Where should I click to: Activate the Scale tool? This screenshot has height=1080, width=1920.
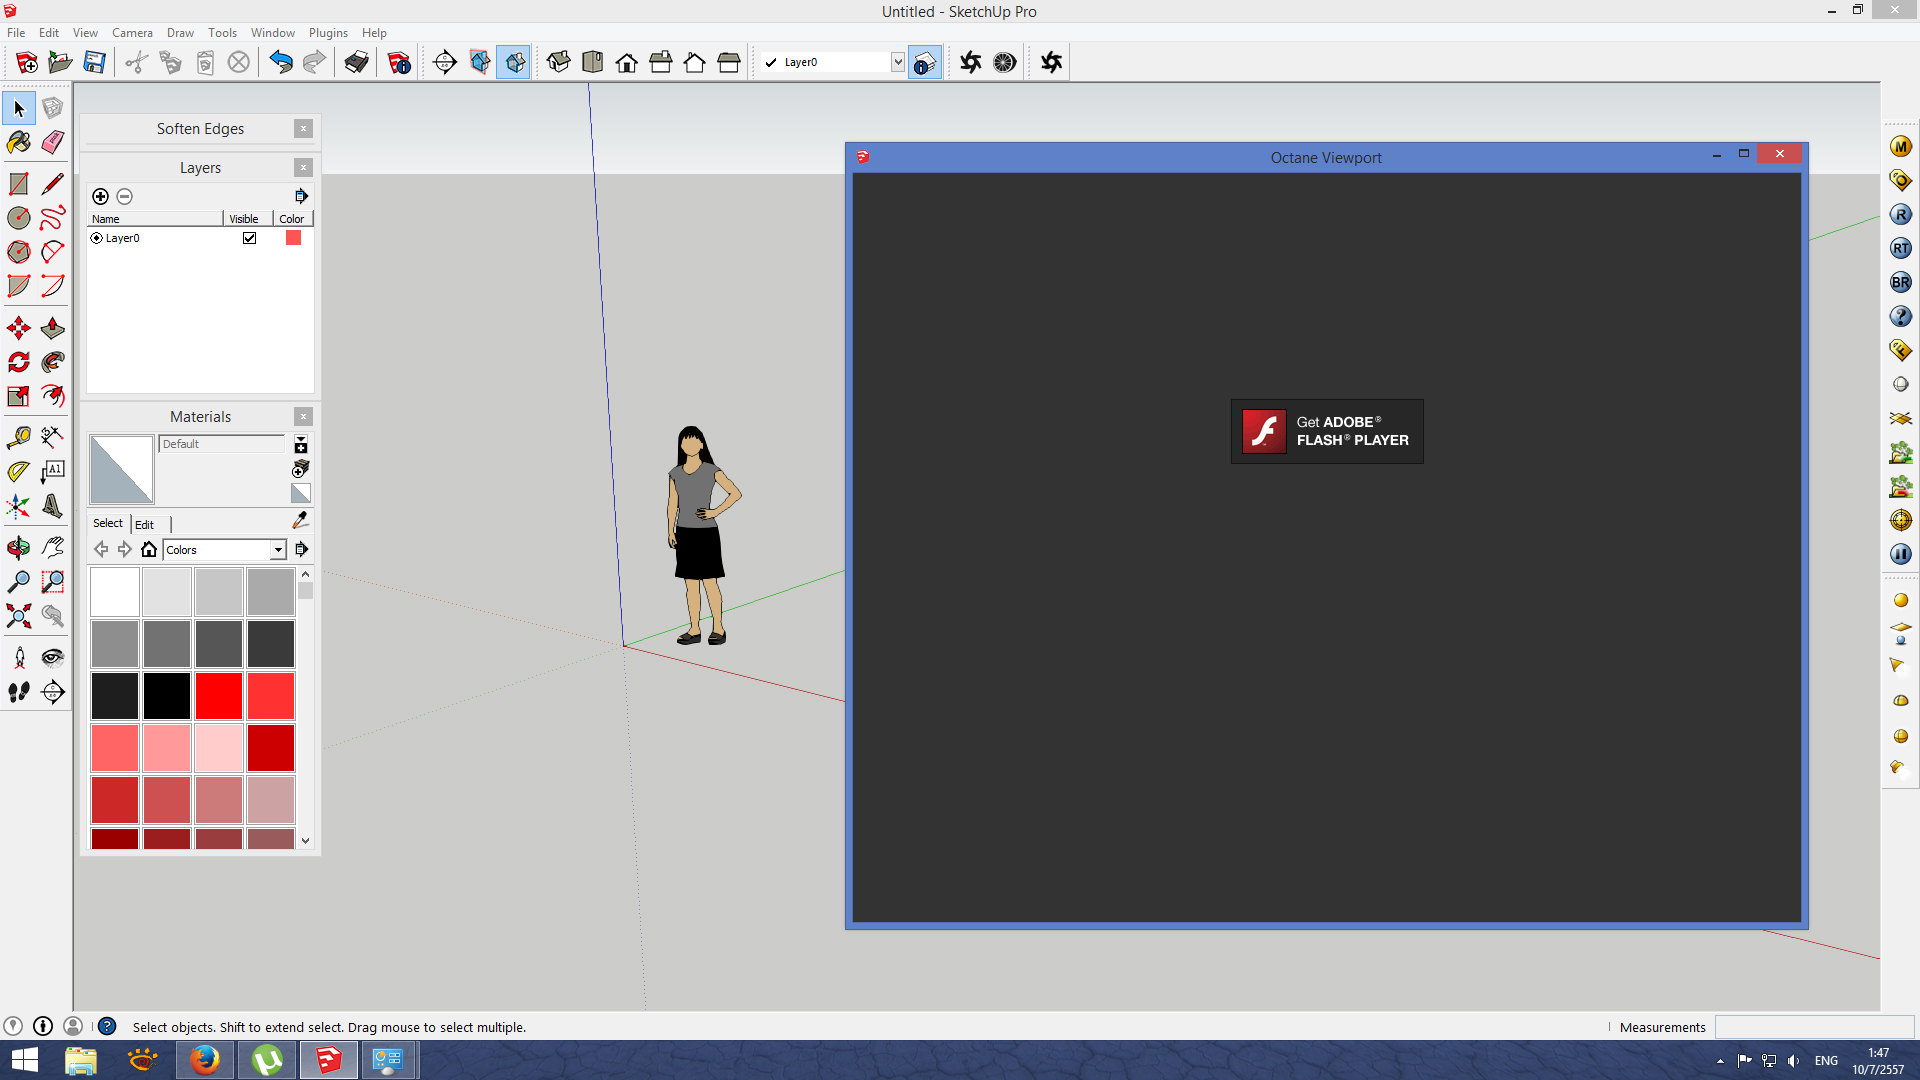coord(18,396)
